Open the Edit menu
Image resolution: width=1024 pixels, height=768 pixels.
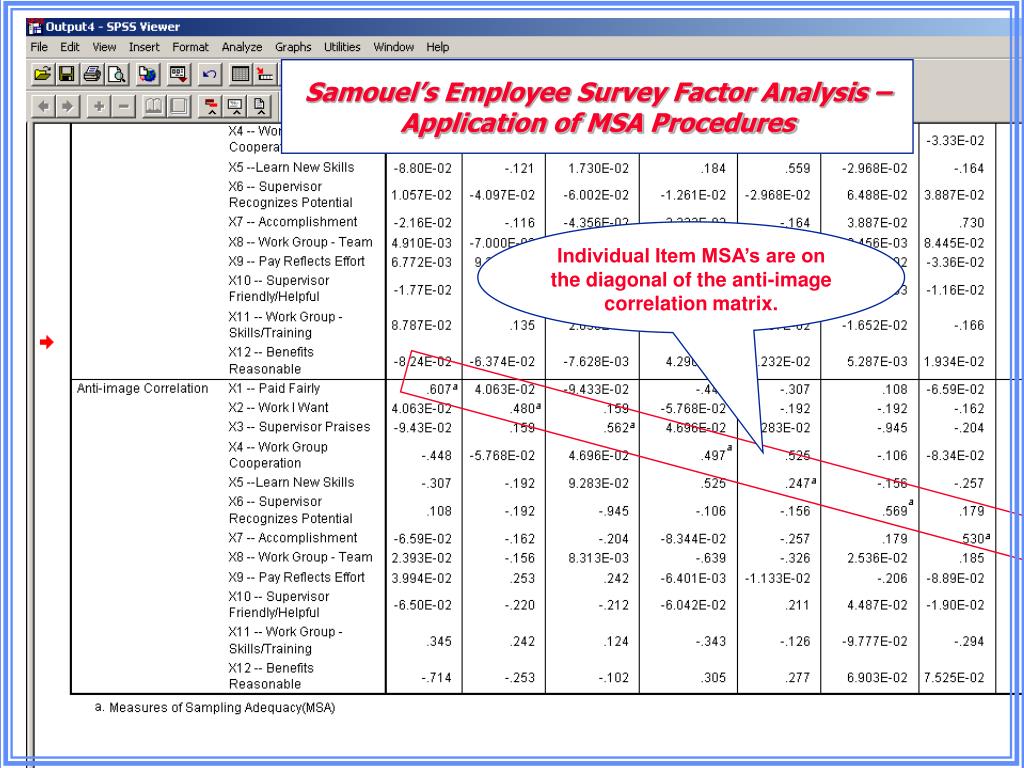[70, 47]
